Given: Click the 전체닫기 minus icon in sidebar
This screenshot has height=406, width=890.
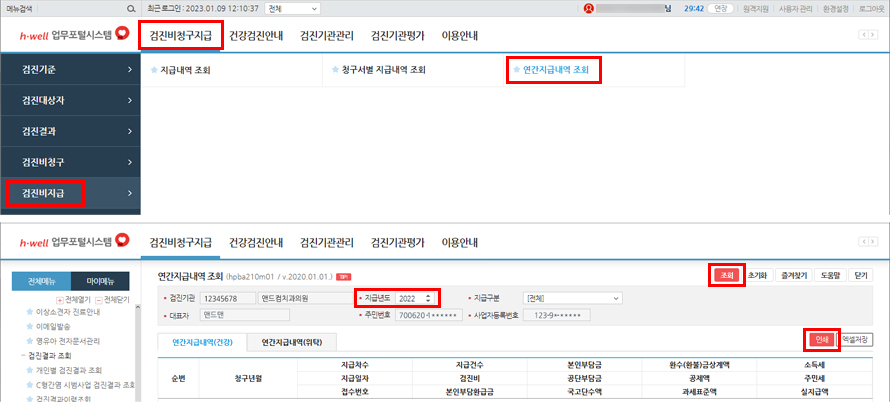Looking at the screenshot, I should click(x=97, y=299).
